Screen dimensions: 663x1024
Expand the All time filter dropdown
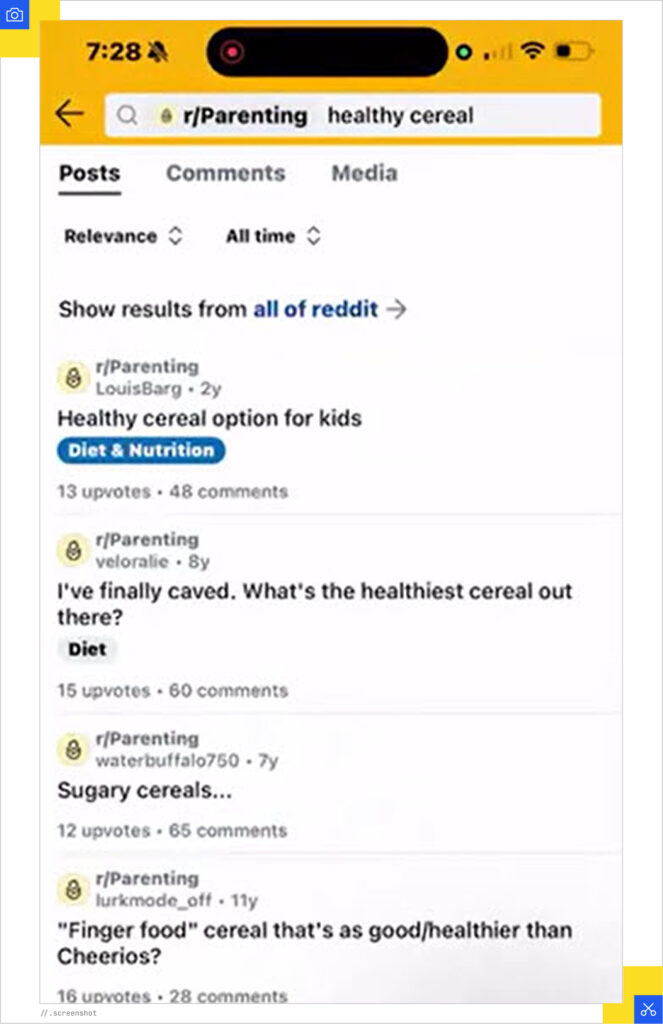click(272, 236)
